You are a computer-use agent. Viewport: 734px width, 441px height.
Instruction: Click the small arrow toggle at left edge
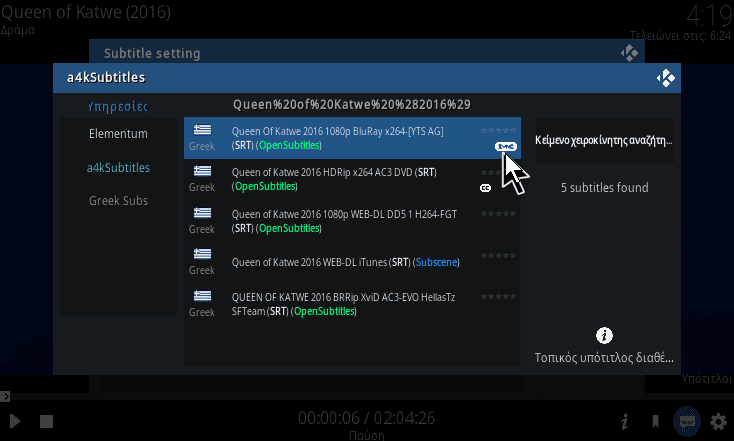click(5, 397)
